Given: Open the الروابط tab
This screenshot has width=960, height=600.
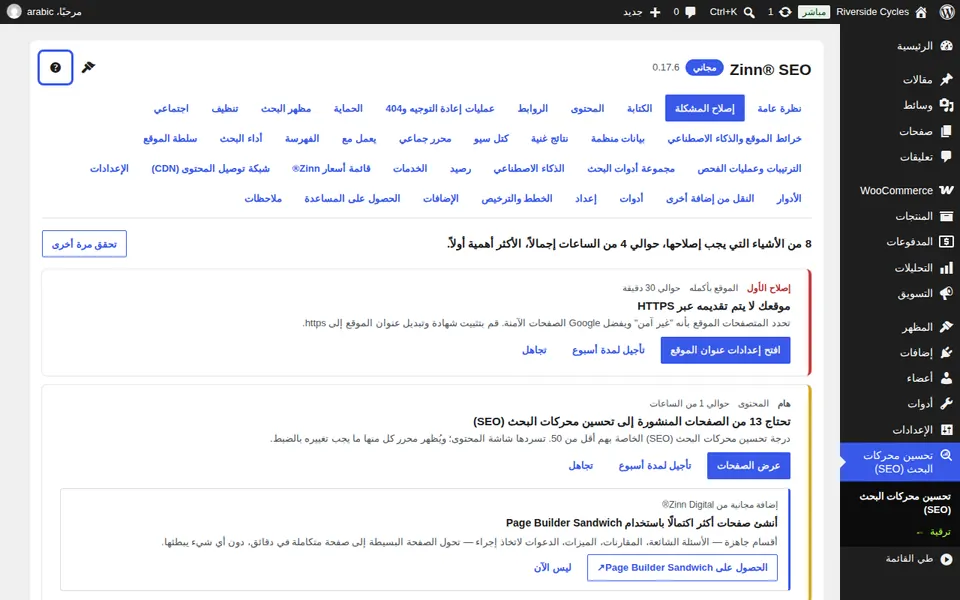Looking at the screenshot, I should [x=533, y=108].
